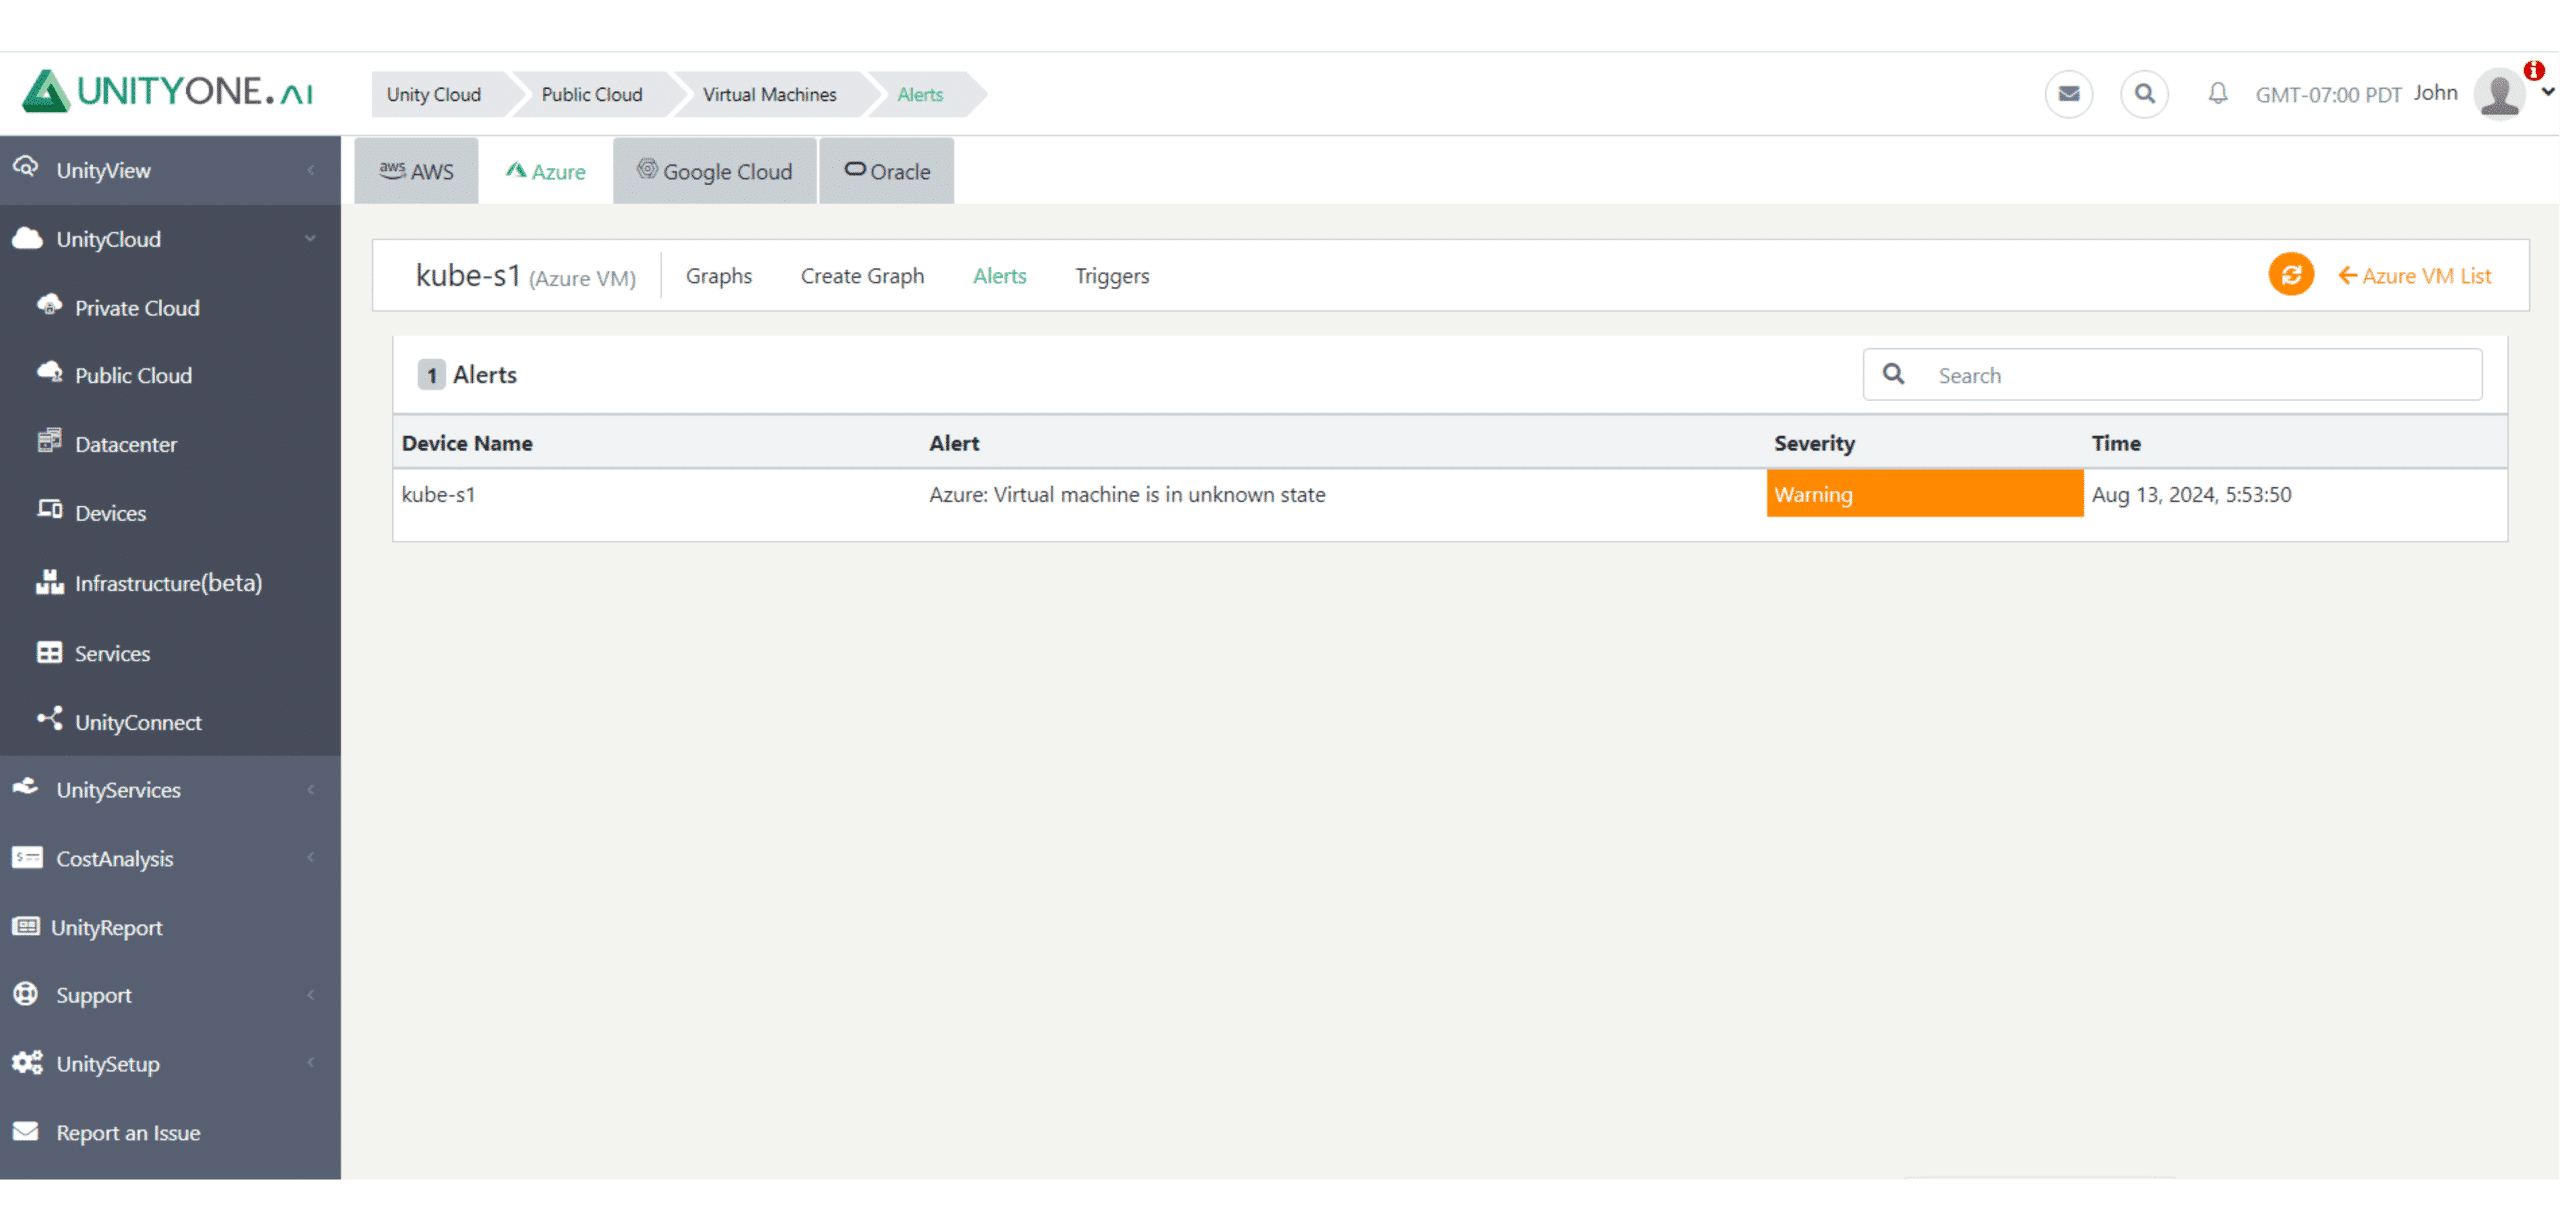The height and width of the screenshot is (1231, 2560).
Task: Open the Triggers tab
Action: point(1112,276)
